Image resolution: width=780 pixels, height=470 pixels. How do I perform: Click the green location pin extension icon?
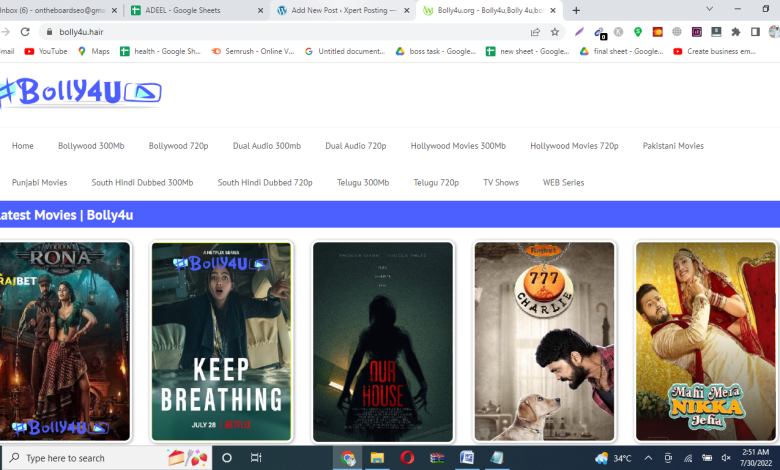(638, 32)
